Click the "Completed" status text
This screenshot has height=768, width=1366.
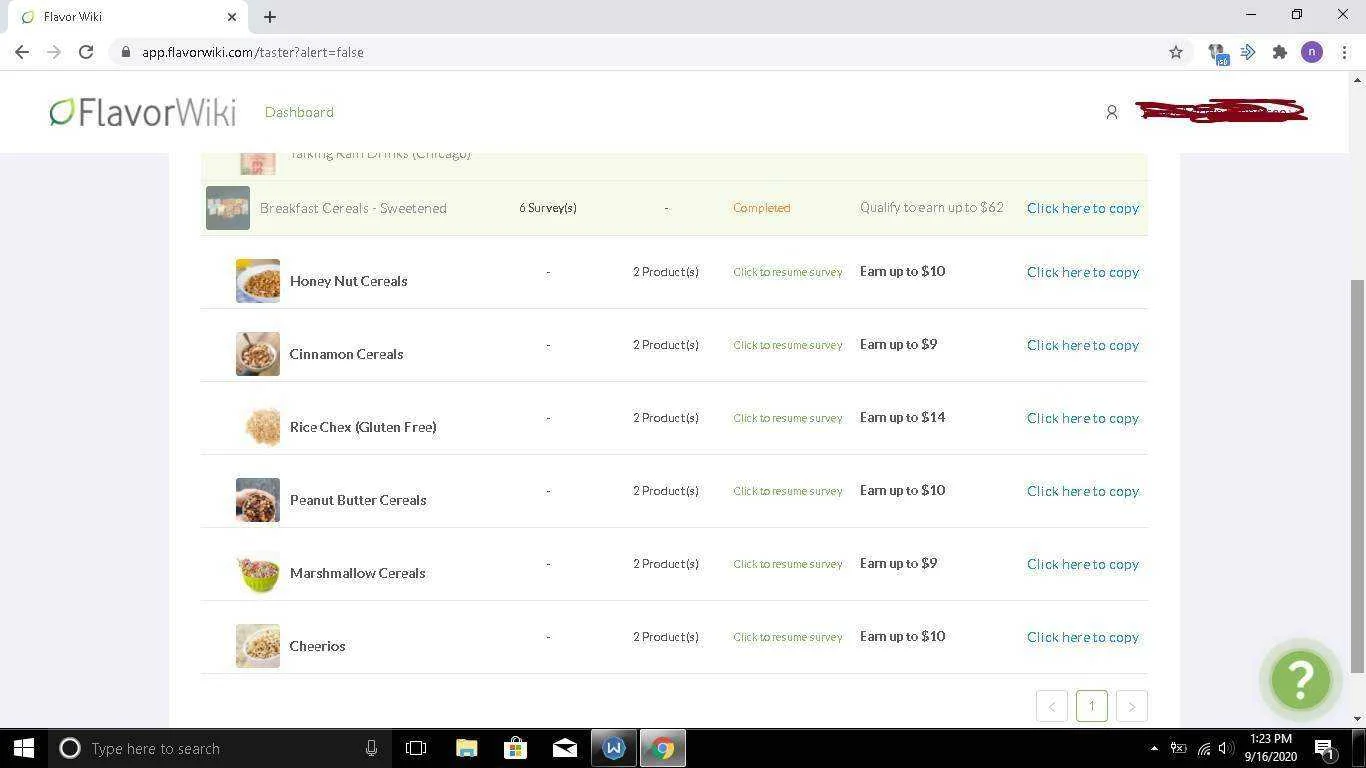pos(762,208)
